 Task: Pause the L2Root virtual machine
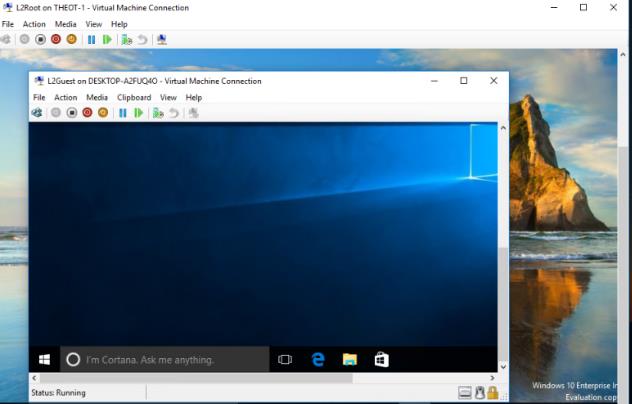[91, 40]
